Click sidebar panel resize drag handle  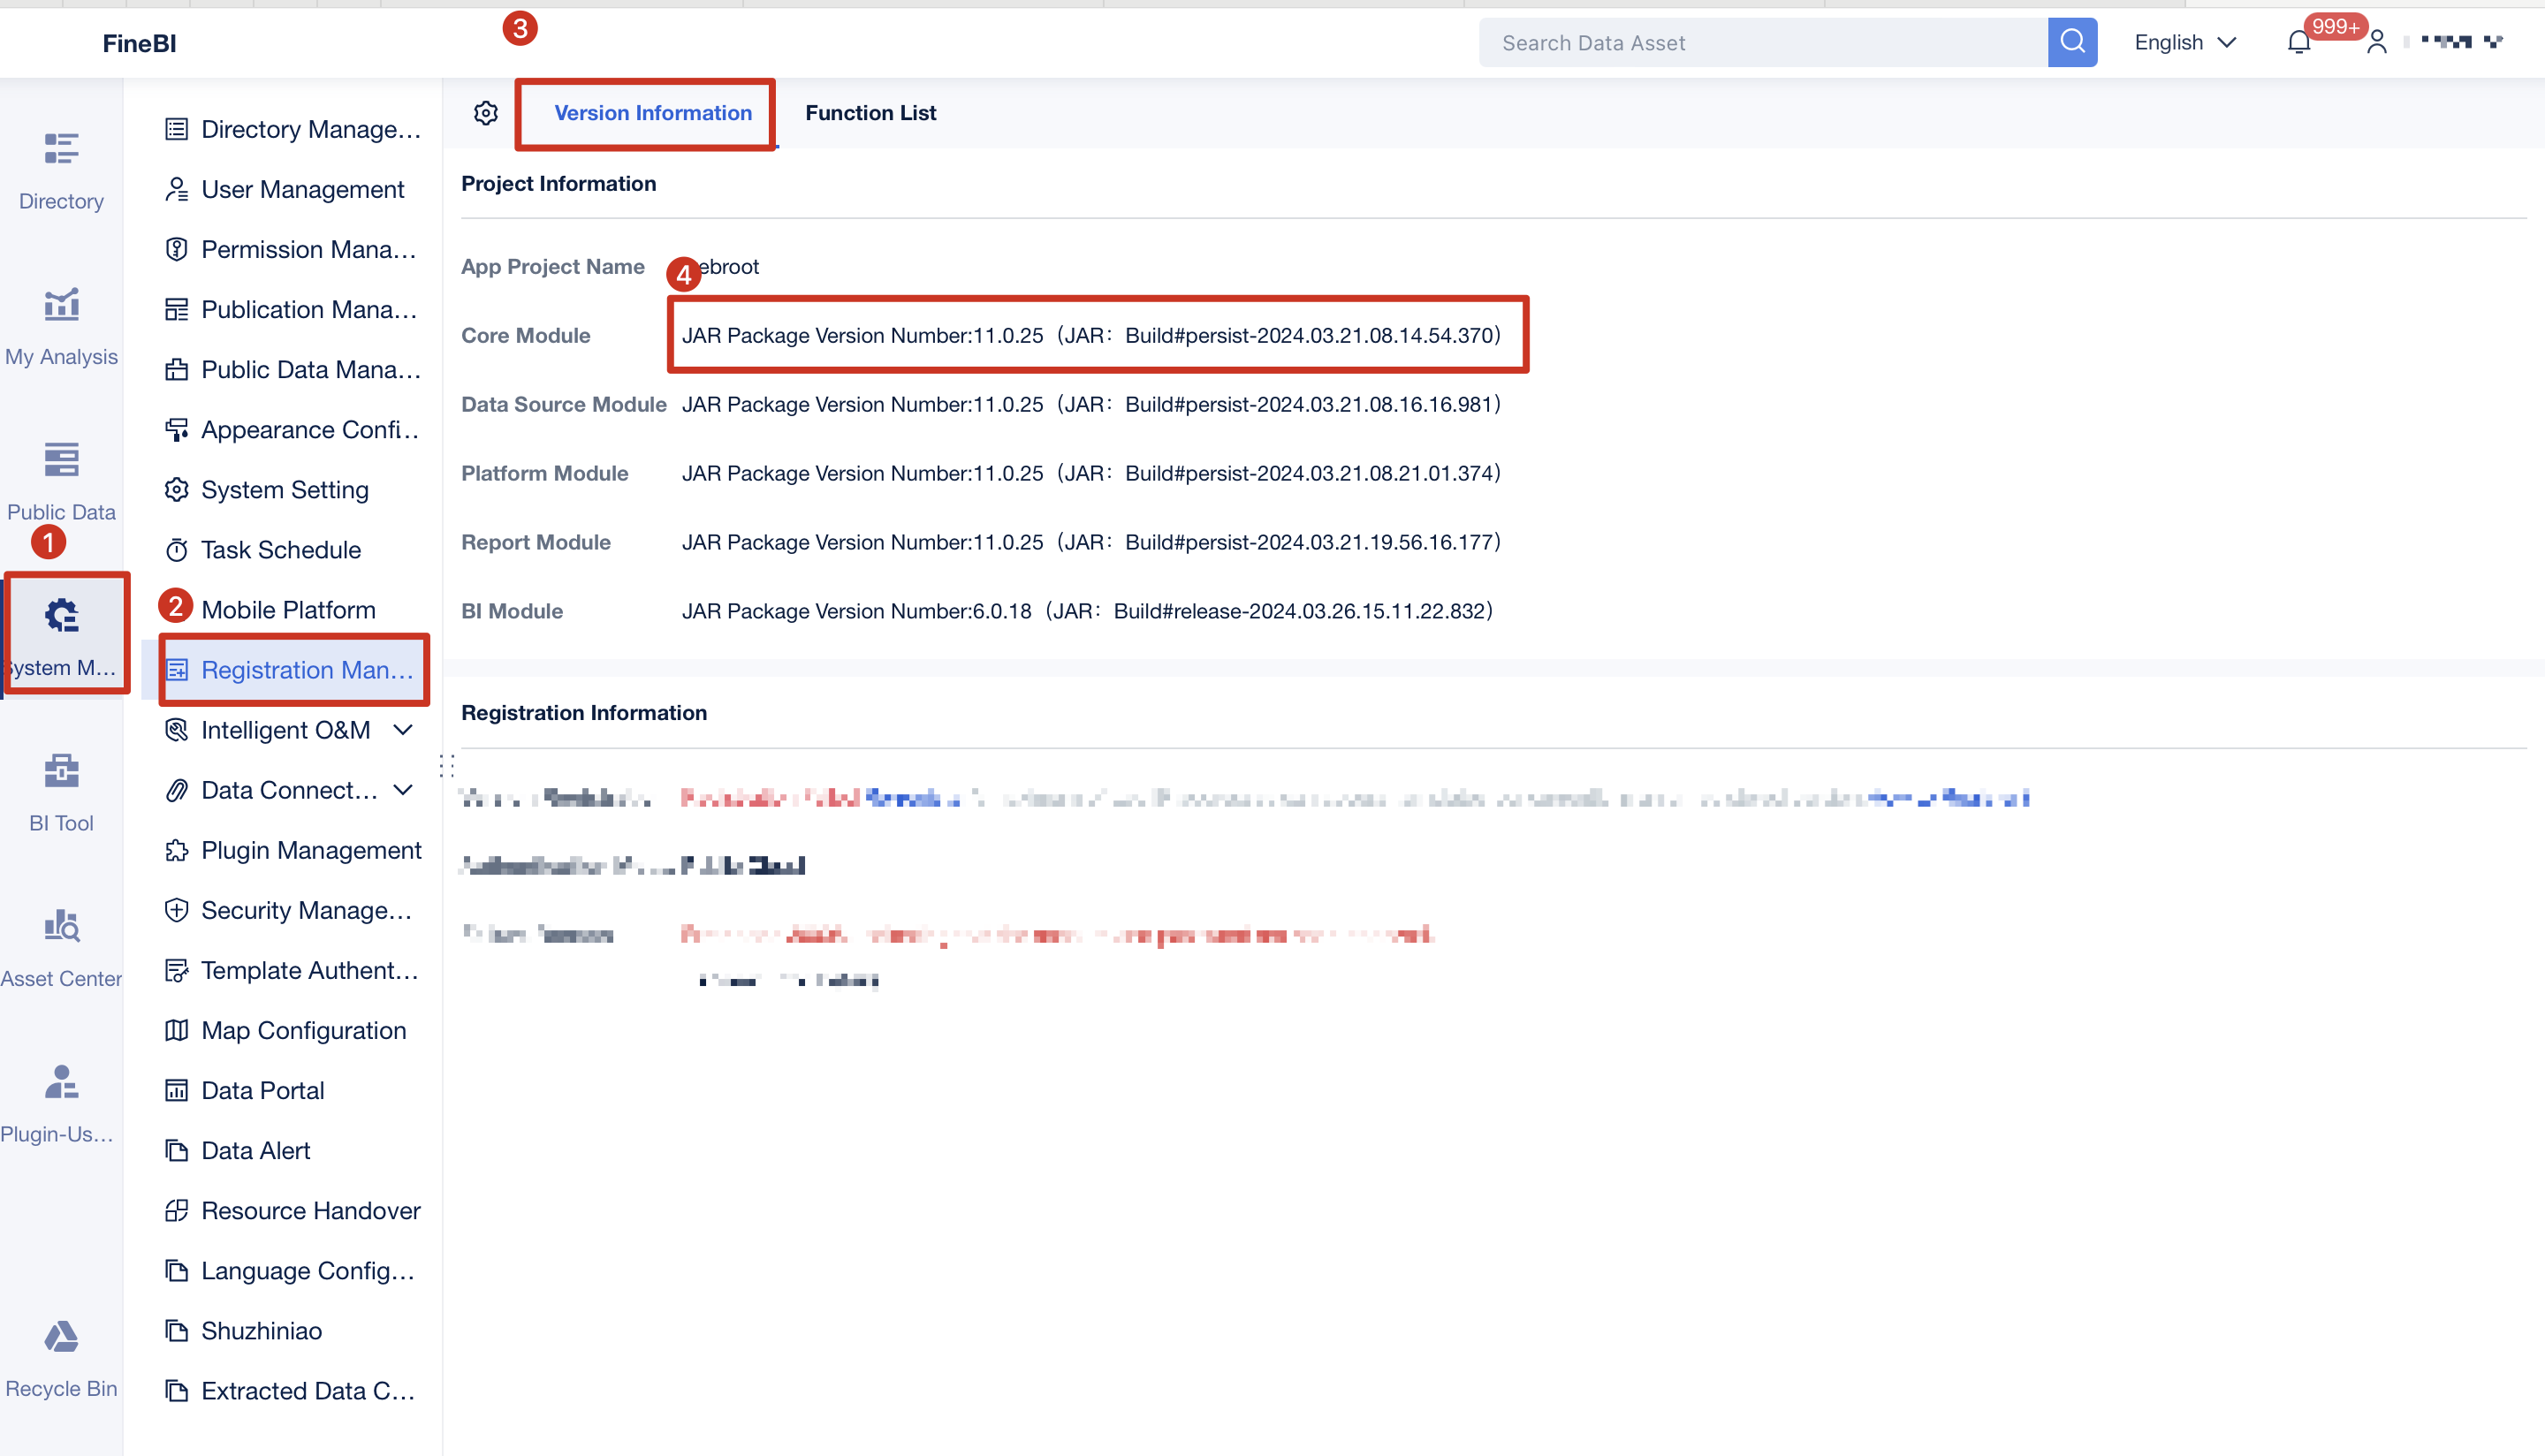click(447, 766)
